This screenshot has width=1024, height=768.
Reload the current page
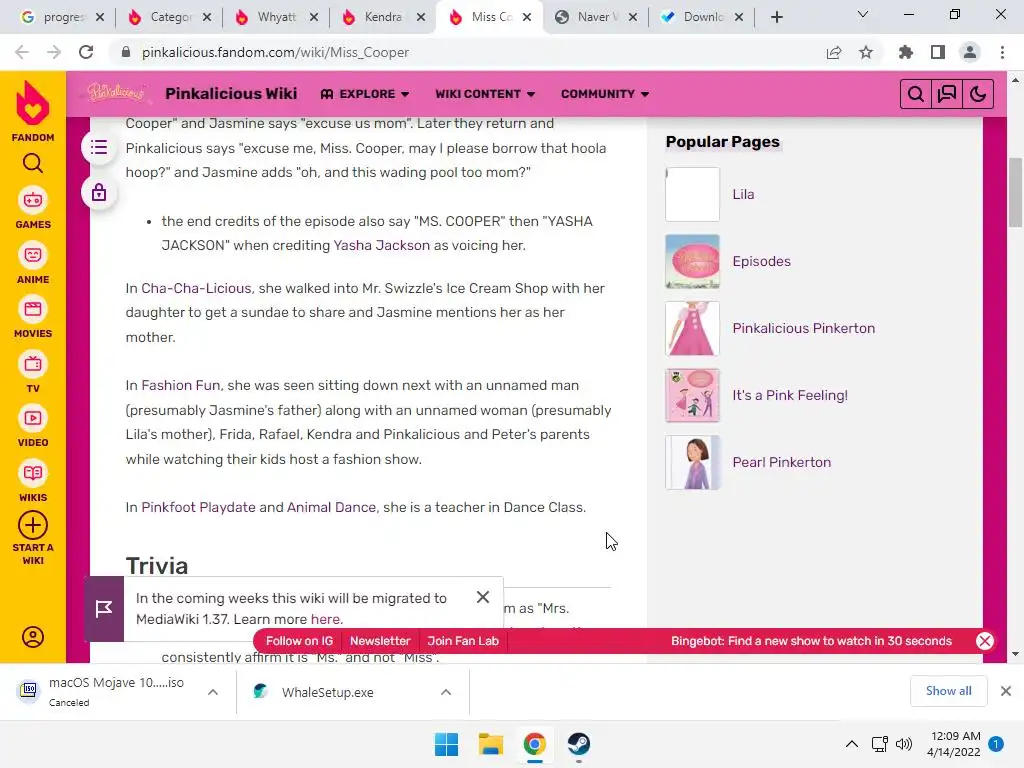coord(86,52)
